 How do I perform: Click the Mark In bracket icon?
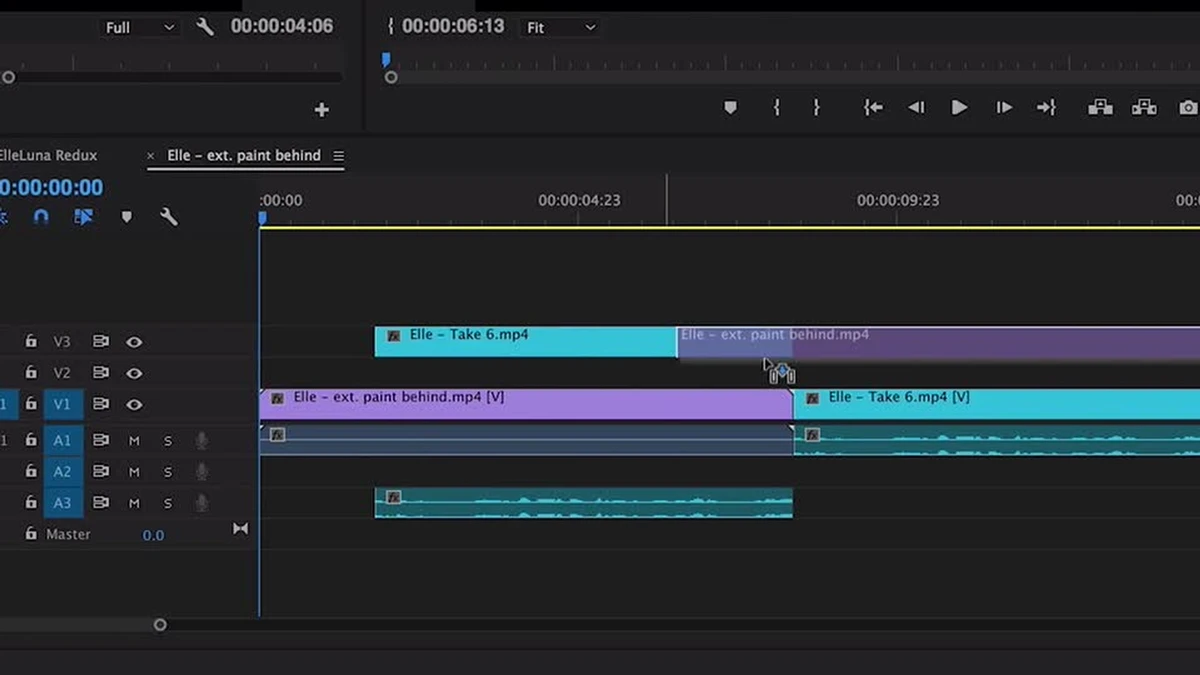tap(776, 108)
